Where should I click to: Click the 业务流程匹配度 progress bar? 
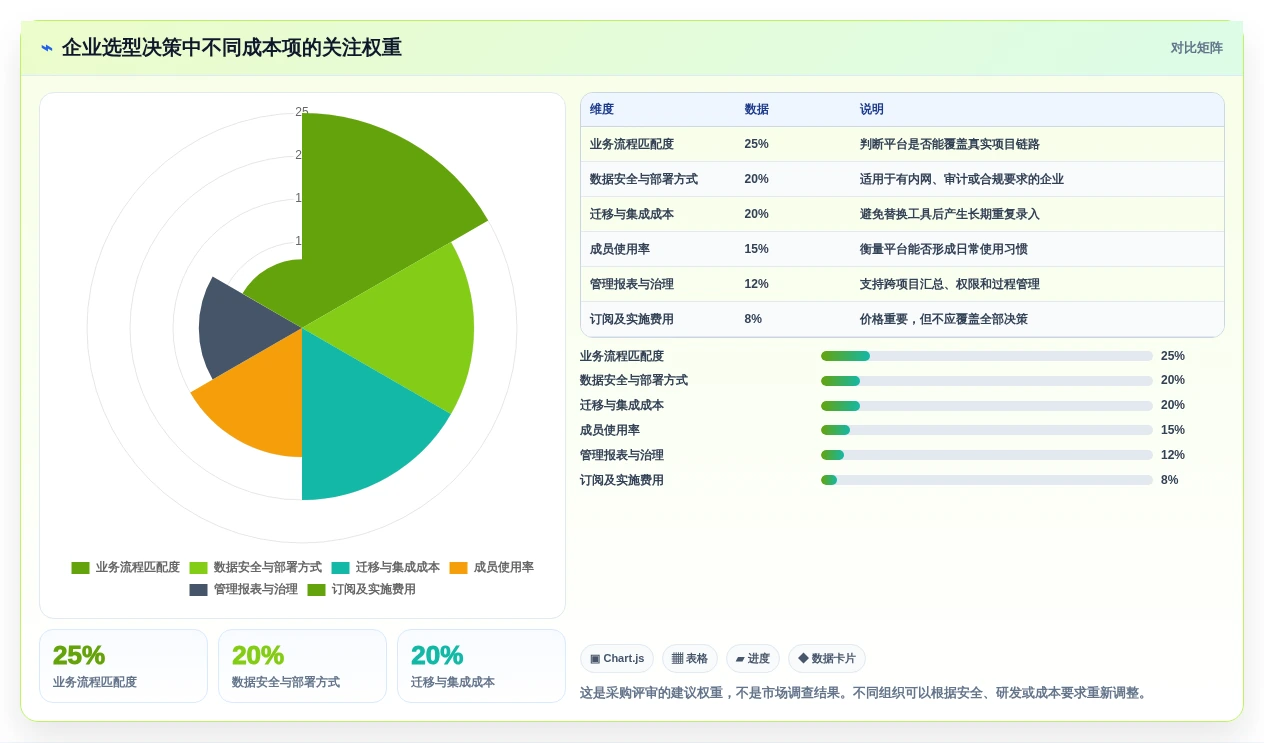[x=987, y=356]
